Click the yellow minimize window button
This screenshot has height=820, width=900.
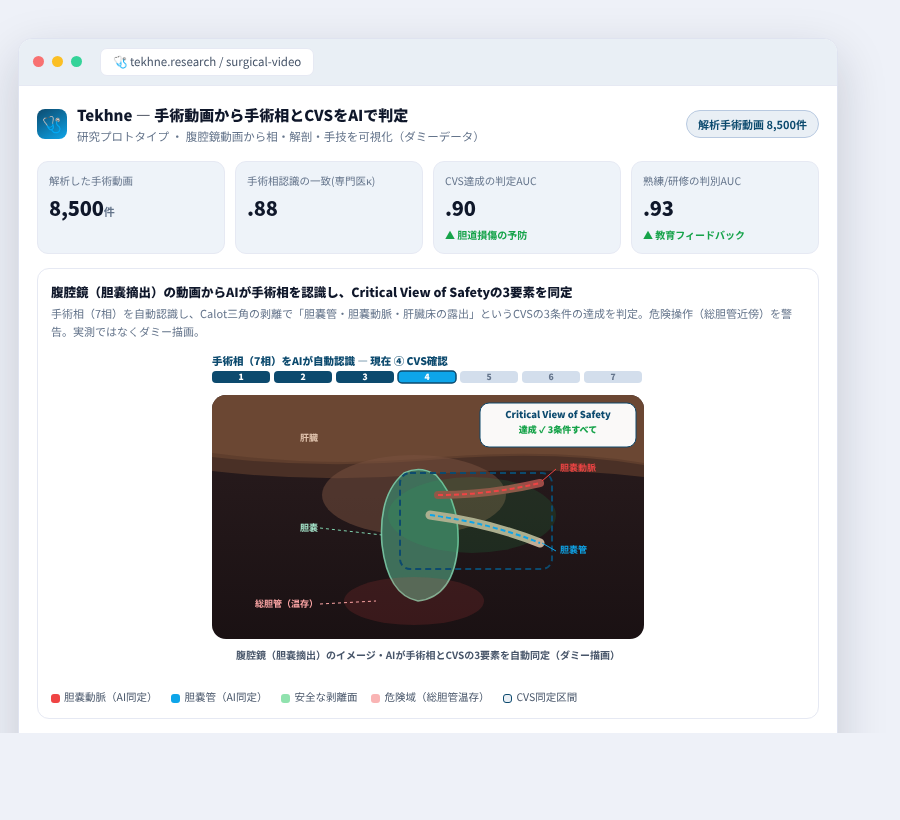(x=57, y=62)
